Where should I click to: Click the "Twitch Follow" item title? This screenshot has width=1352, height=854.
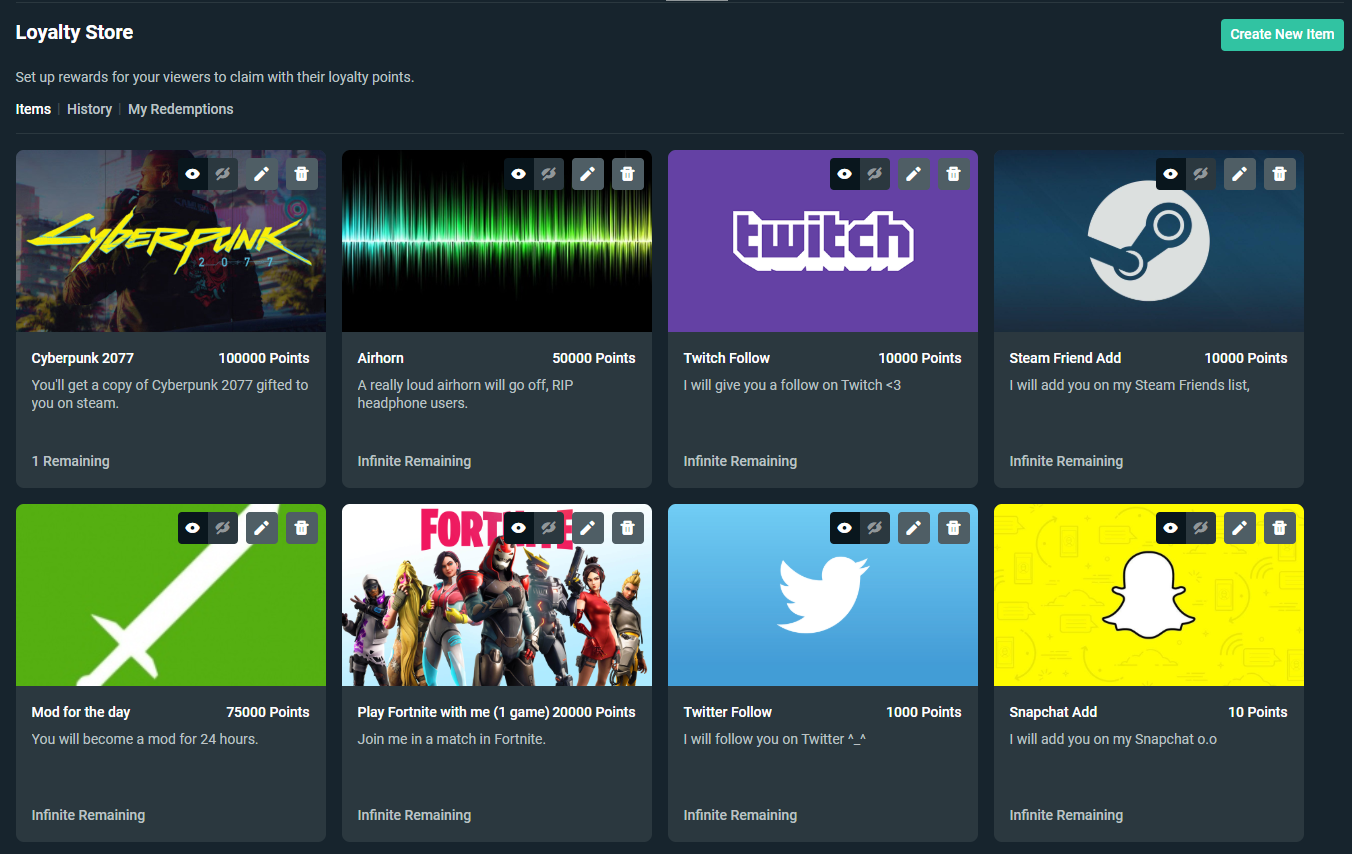coord(727,358)
